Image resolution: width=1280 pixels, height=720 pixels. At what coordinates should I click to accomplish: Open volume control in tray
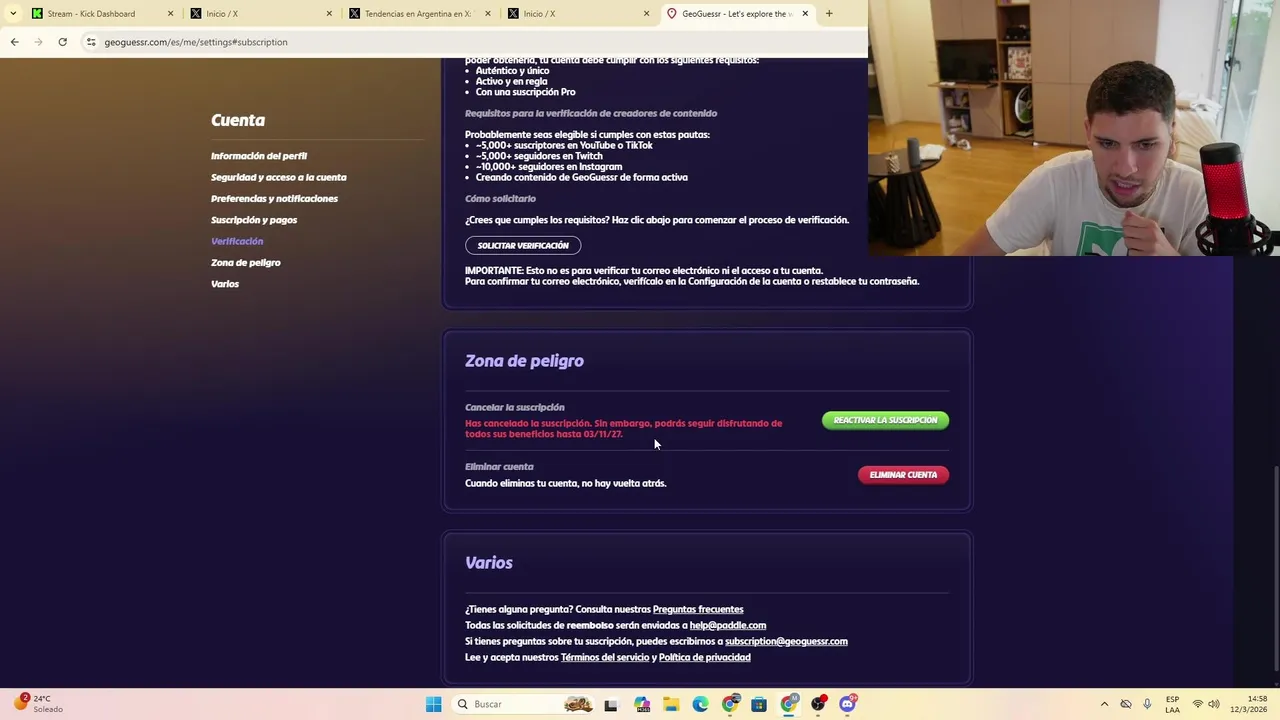tap(1214, 704)
